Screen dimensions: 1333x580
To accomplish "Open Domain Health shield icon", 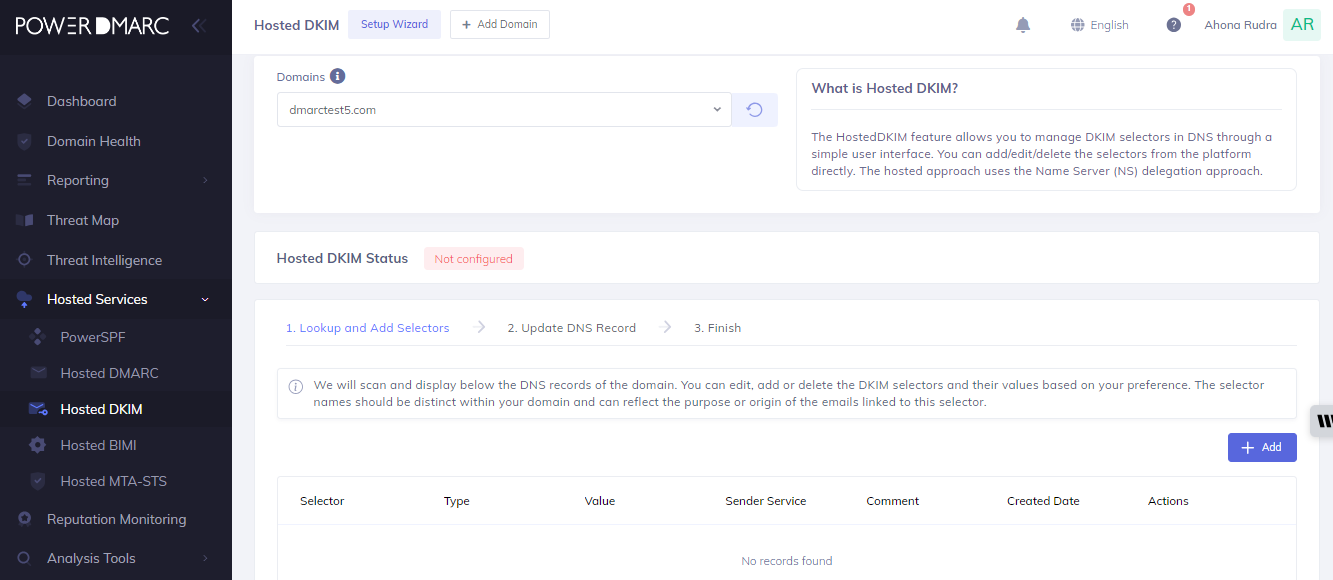I will click(x=25, y=141).
